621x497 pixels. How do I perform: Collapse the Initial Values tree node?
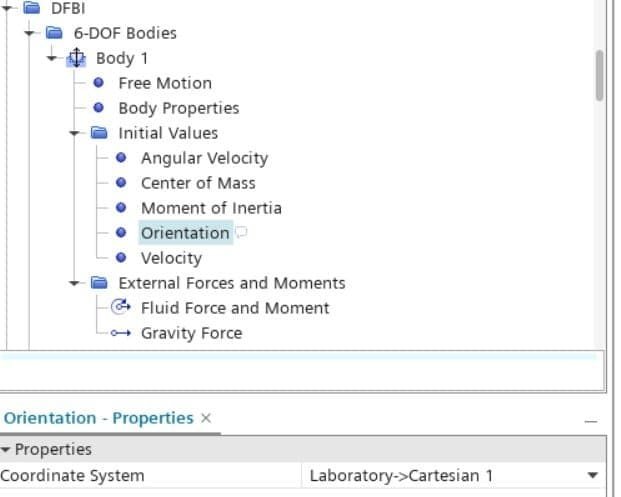pyautogui.click(x=75, y=133)
